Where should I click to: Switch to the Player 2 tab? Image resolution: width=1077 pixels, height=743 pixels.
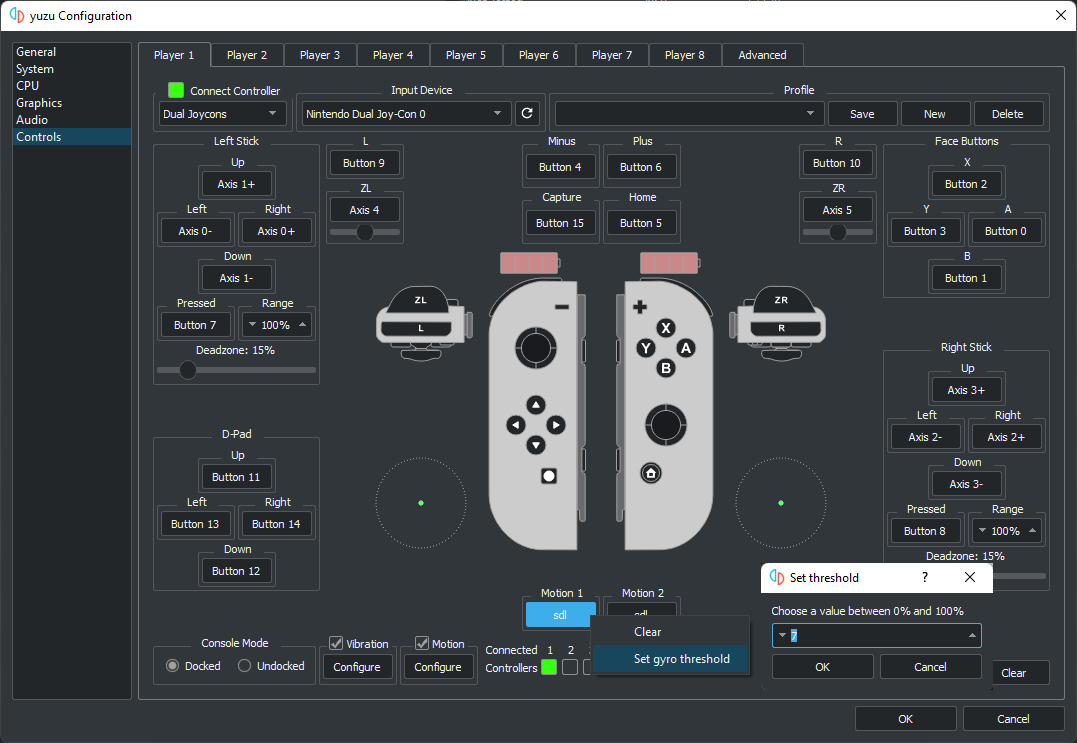click(x=247, y=55)
